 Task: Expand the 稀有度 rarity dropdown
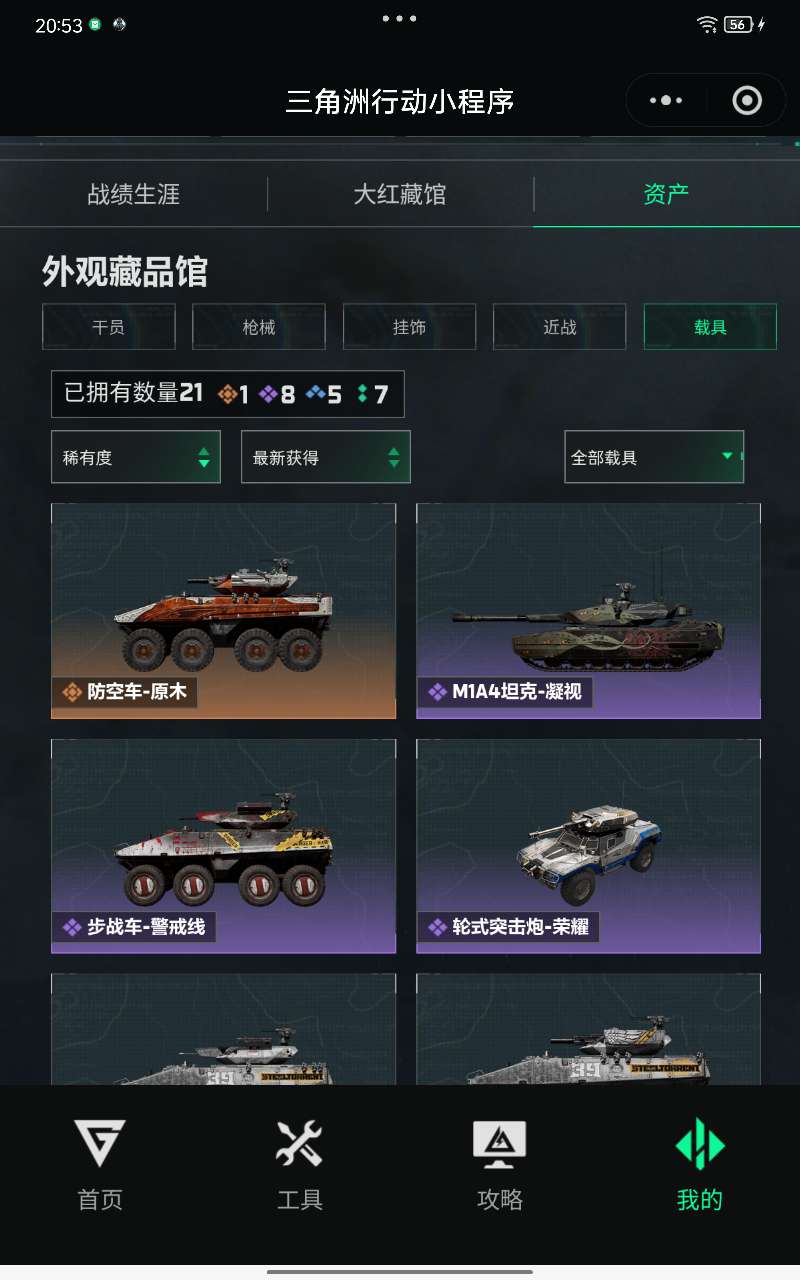(x=136, y=457)
